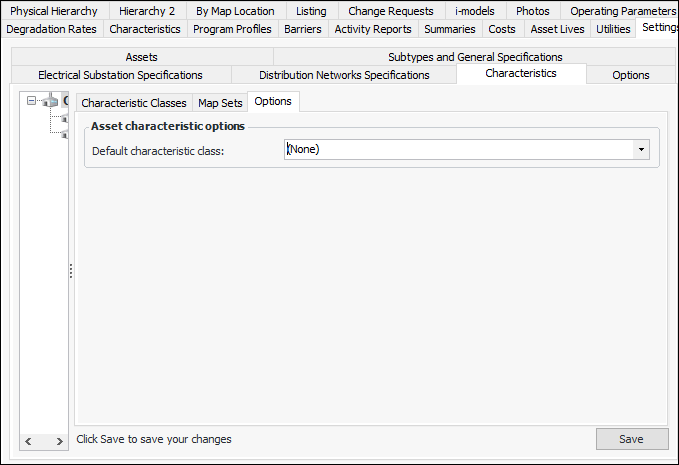Image resolution: width=679 pixels, height=465 pixels.
Task: Select the Listing tab
Action: point(311,11)
